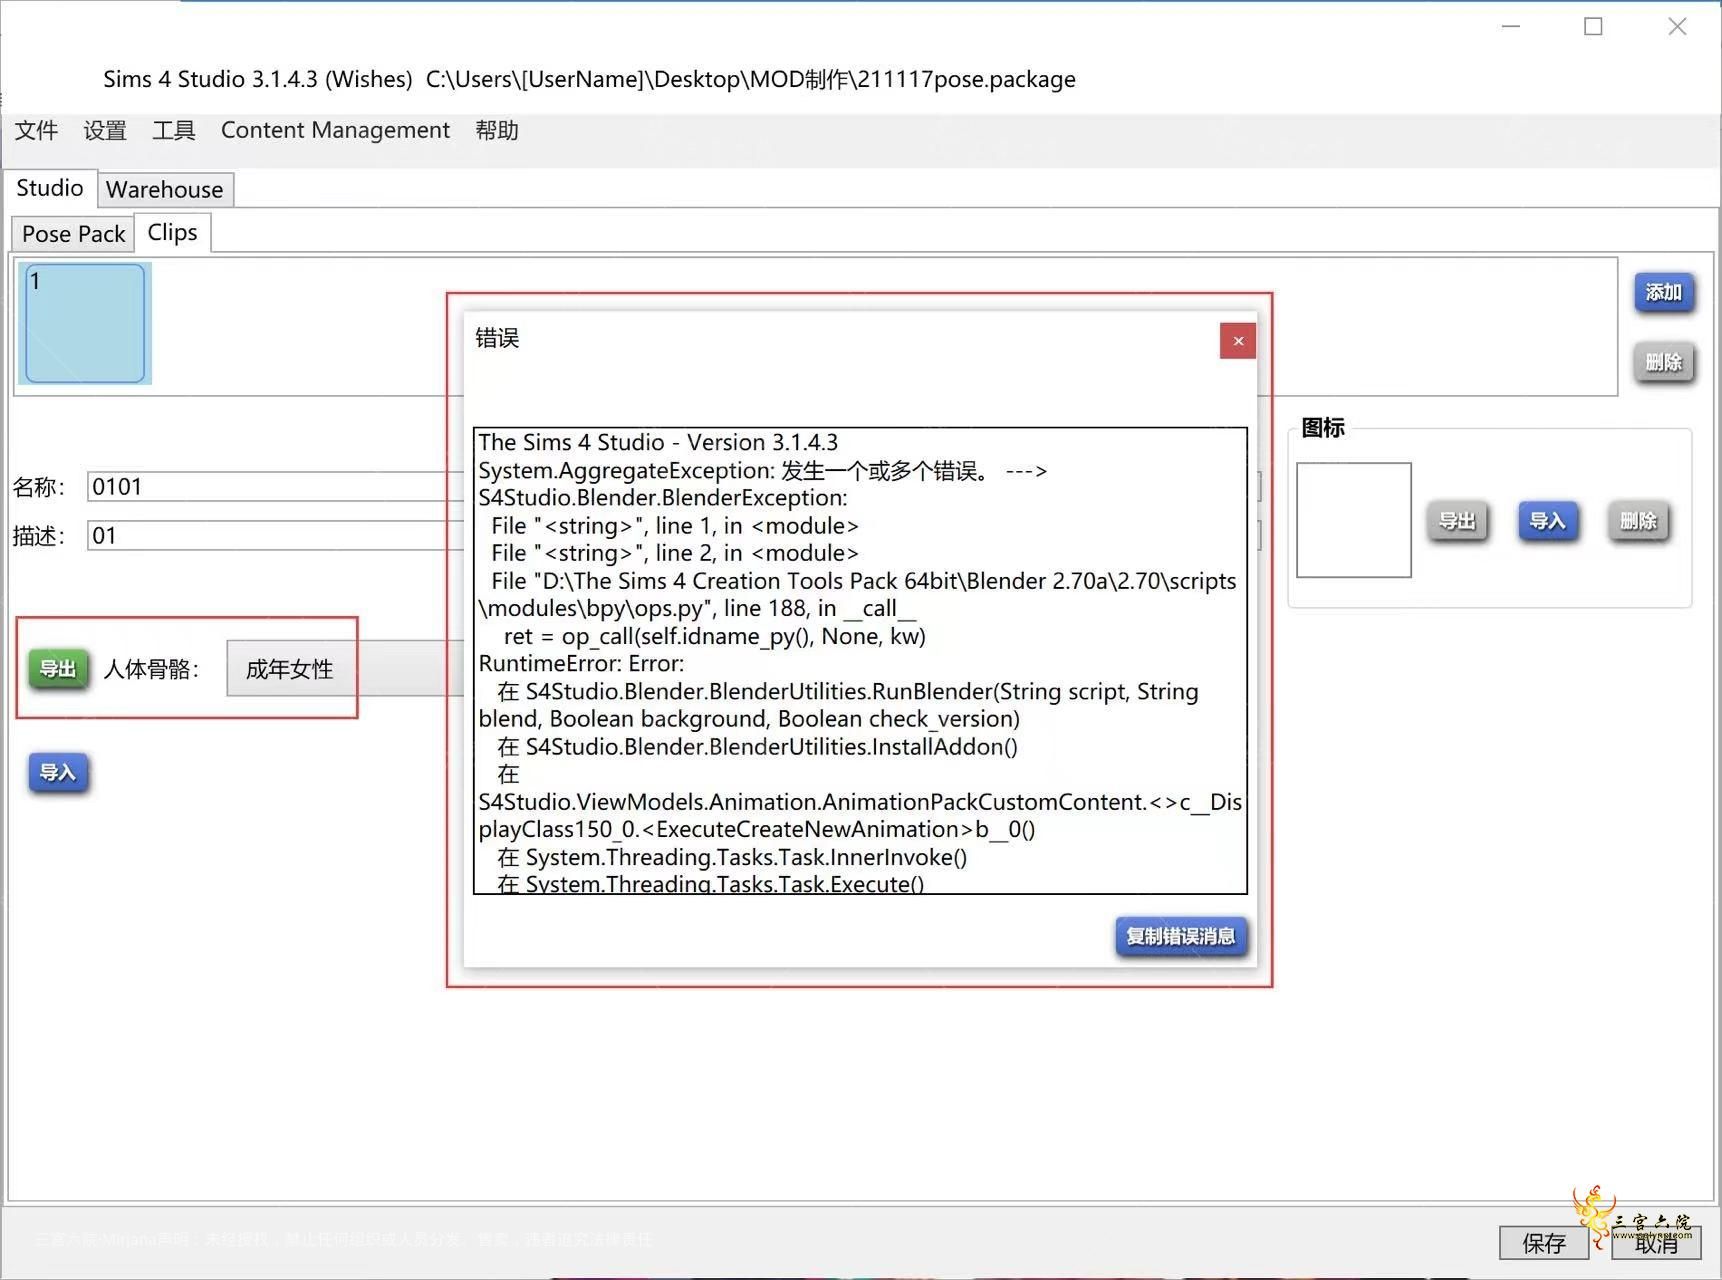1722x1280 pixels.
Task: Open the 帮助 menu
Action: 497,130
